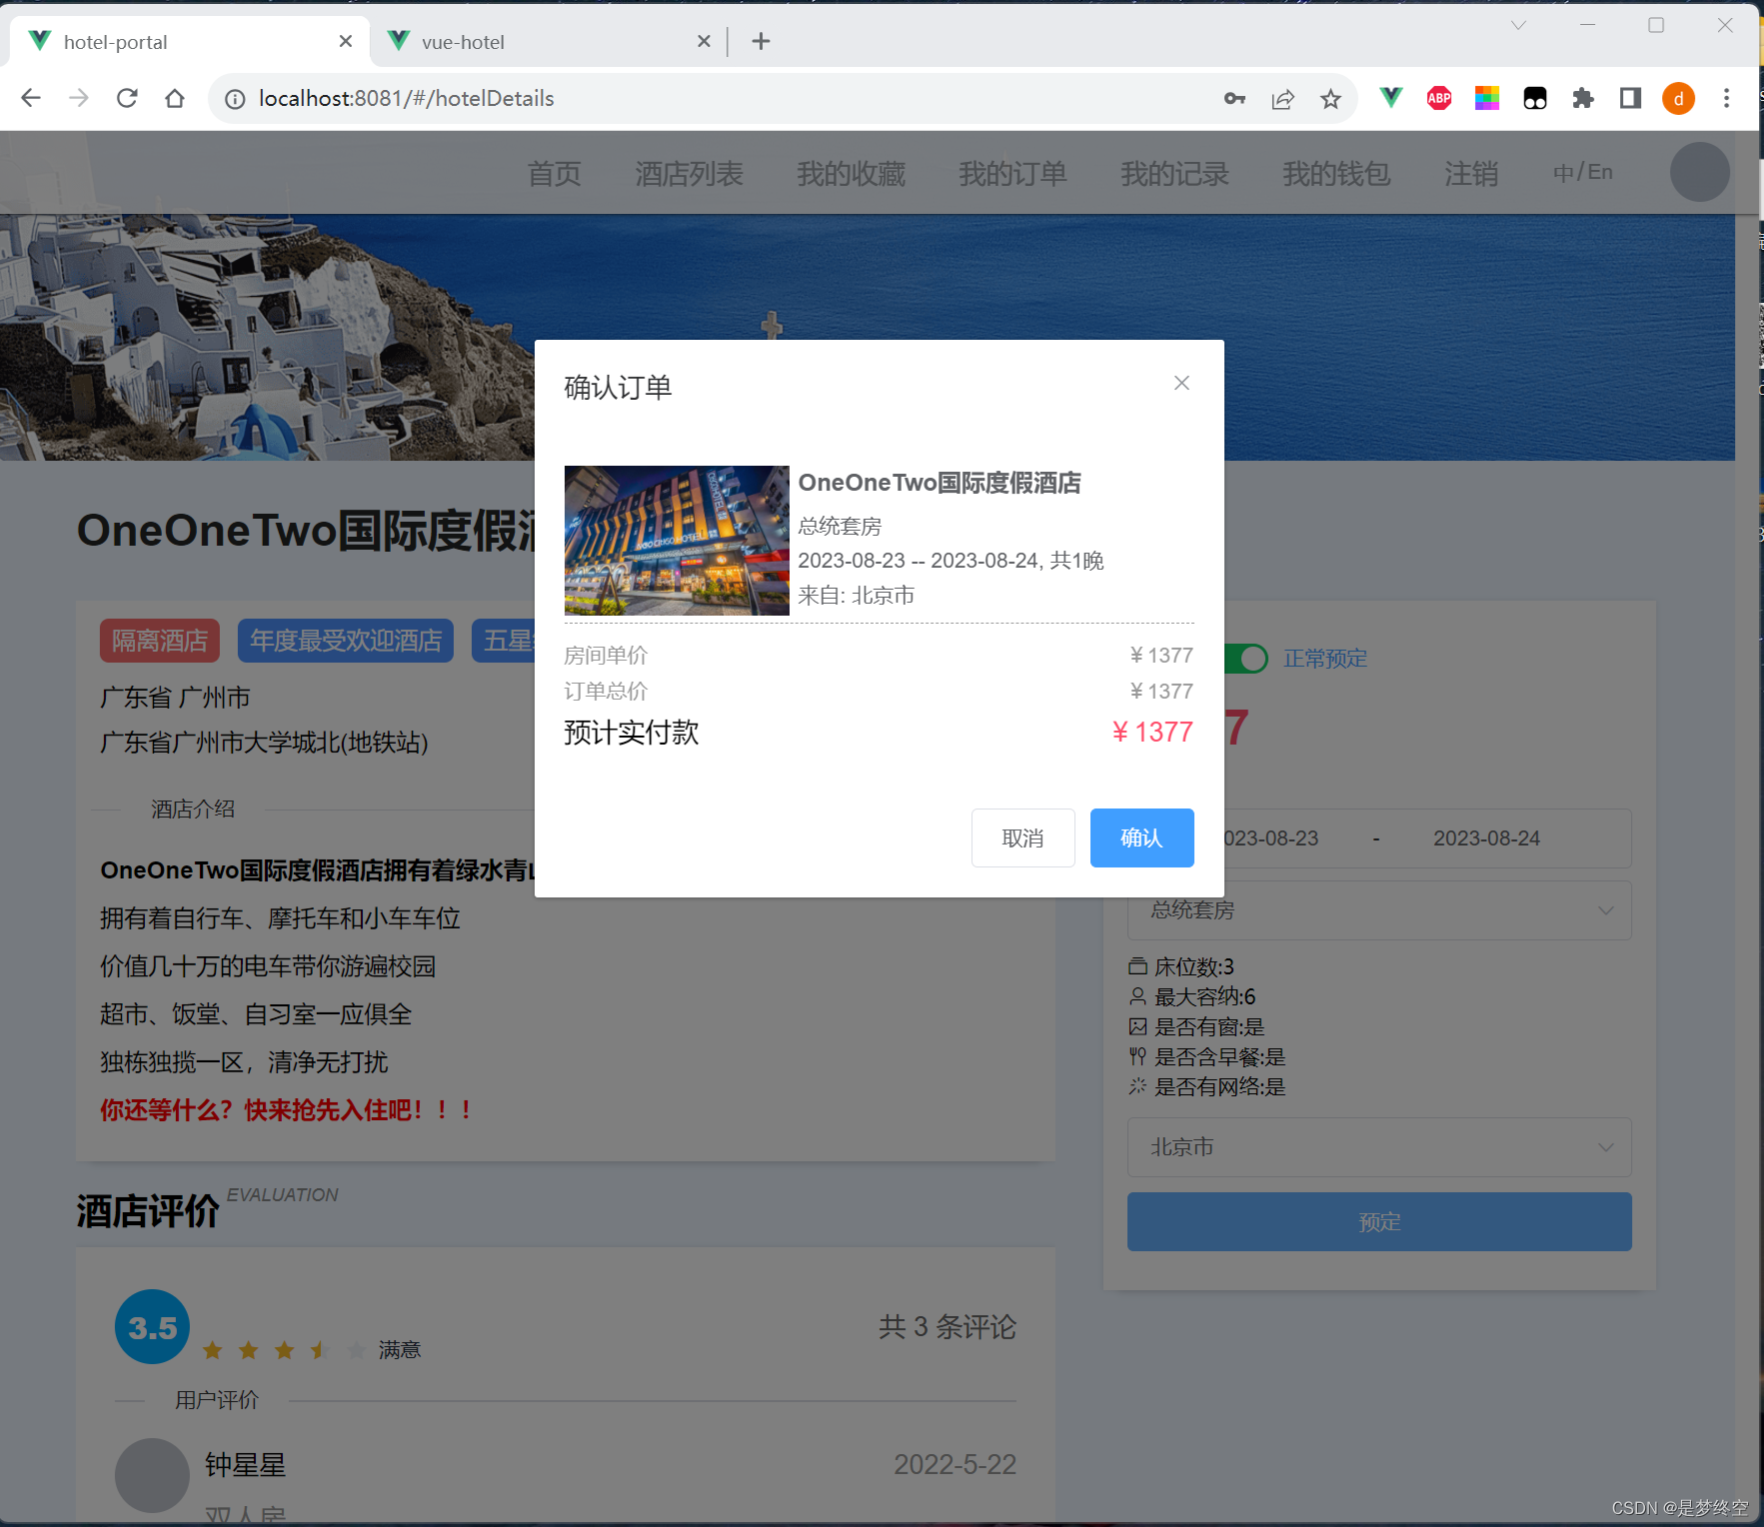The height and width of the screenshot is (1527, 1764).
Task: Open 我的收藏 in the navigation
Action: (x=851, y=173)
